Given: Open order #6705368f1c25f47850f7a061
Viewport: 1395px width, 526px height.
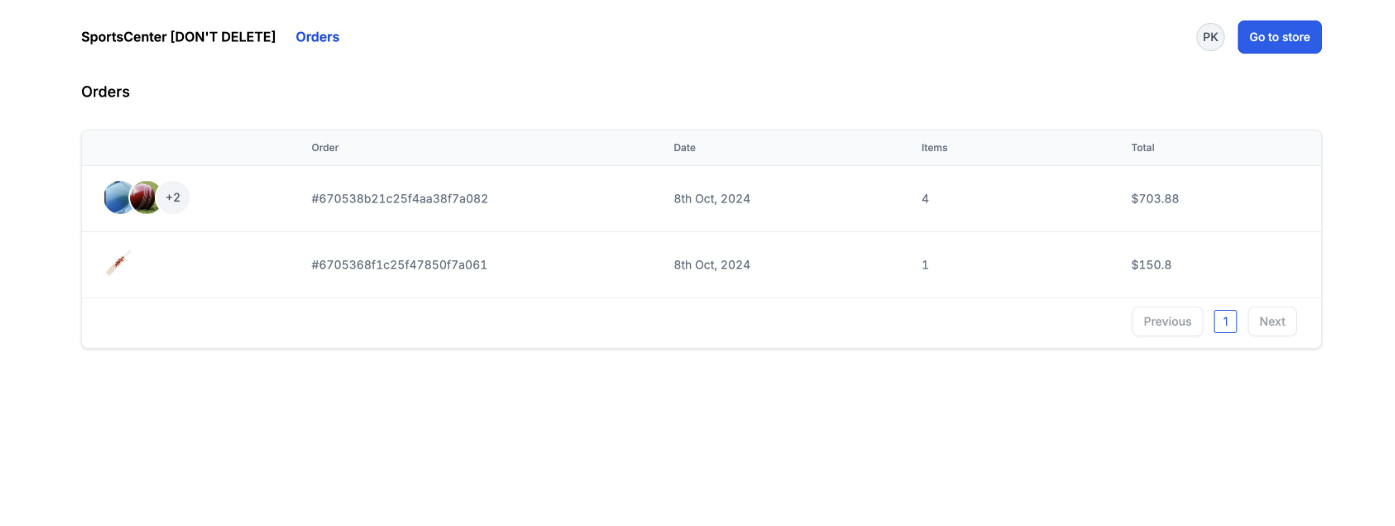Looking at the screenshot, I should point(399,265).
